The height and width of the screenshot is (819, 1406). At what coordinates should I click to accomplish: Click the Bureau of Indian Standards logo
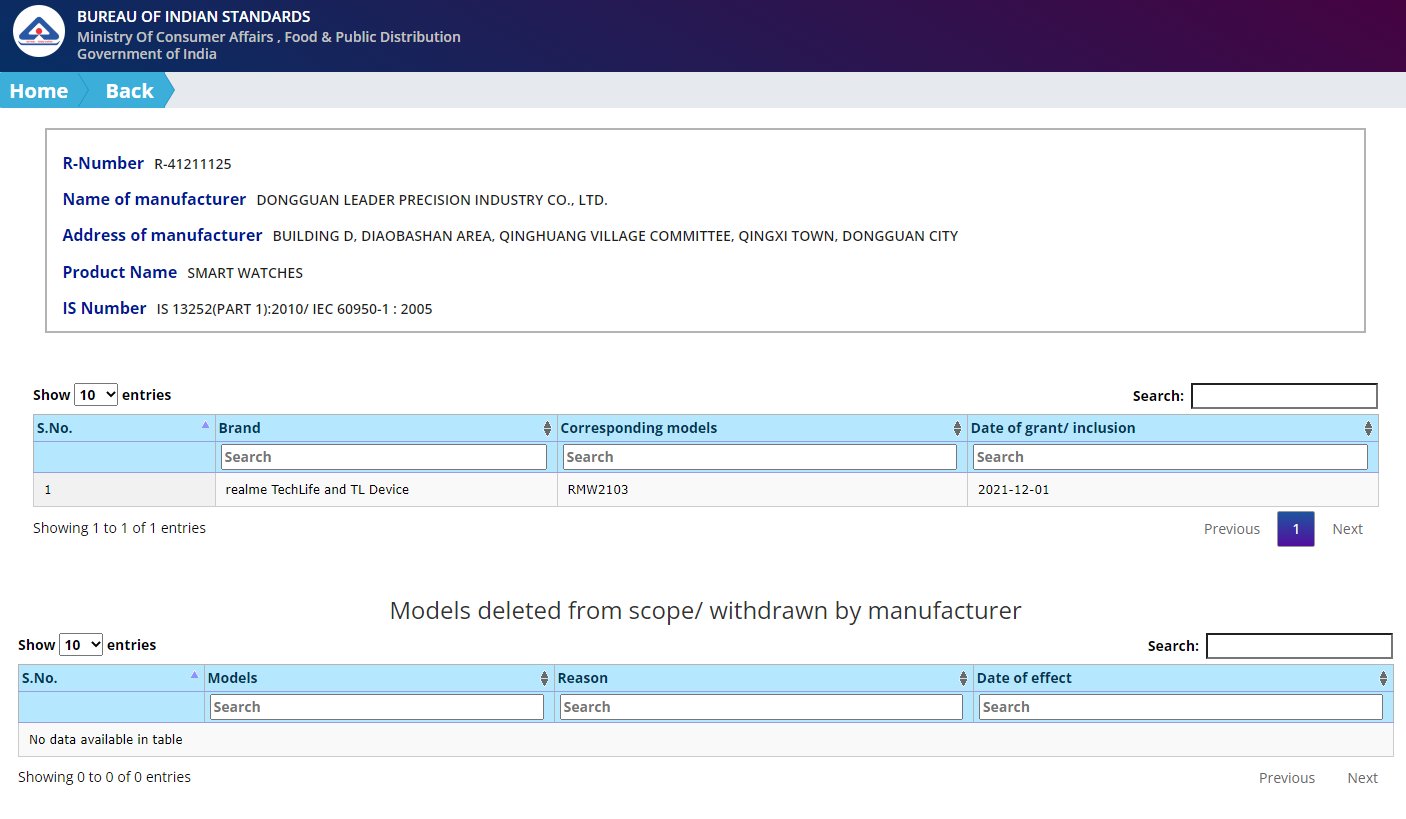(x=38, y=32)
